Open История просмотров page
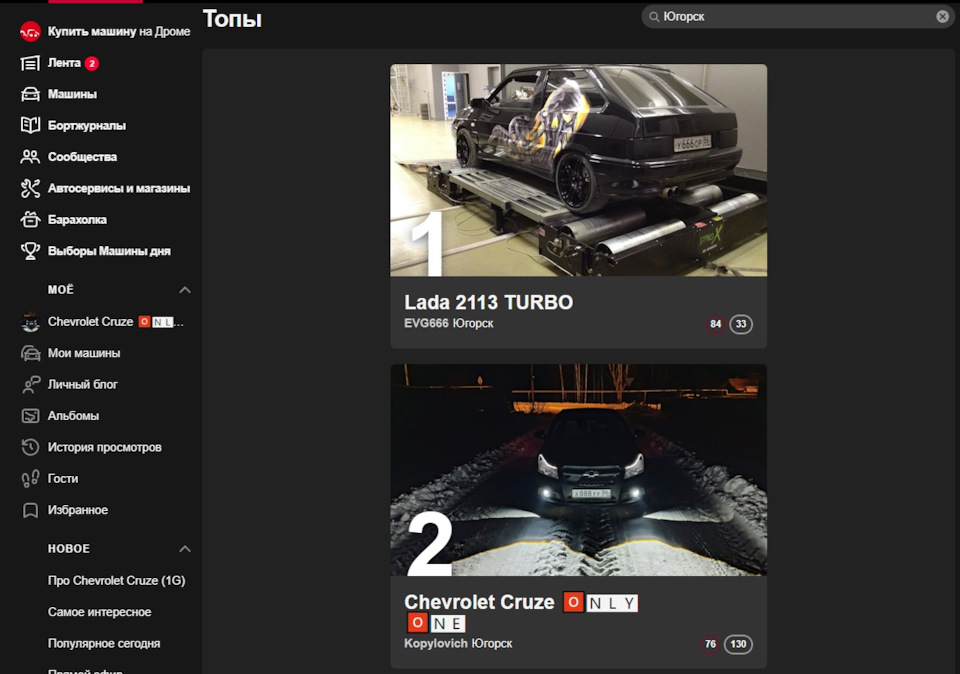Image resolution: width=960 pixels, height=674 pixels. coord(105,447)
